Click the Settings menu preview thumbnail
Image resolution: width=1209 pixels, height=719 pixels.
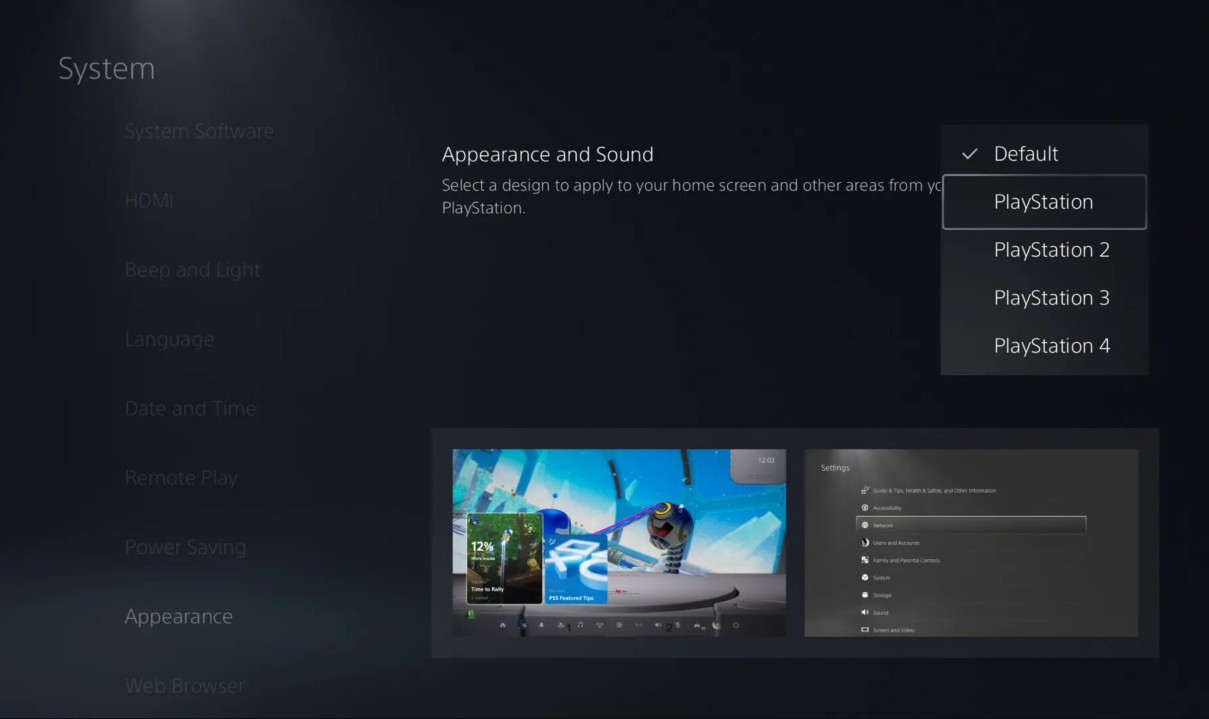coord(971,543)
